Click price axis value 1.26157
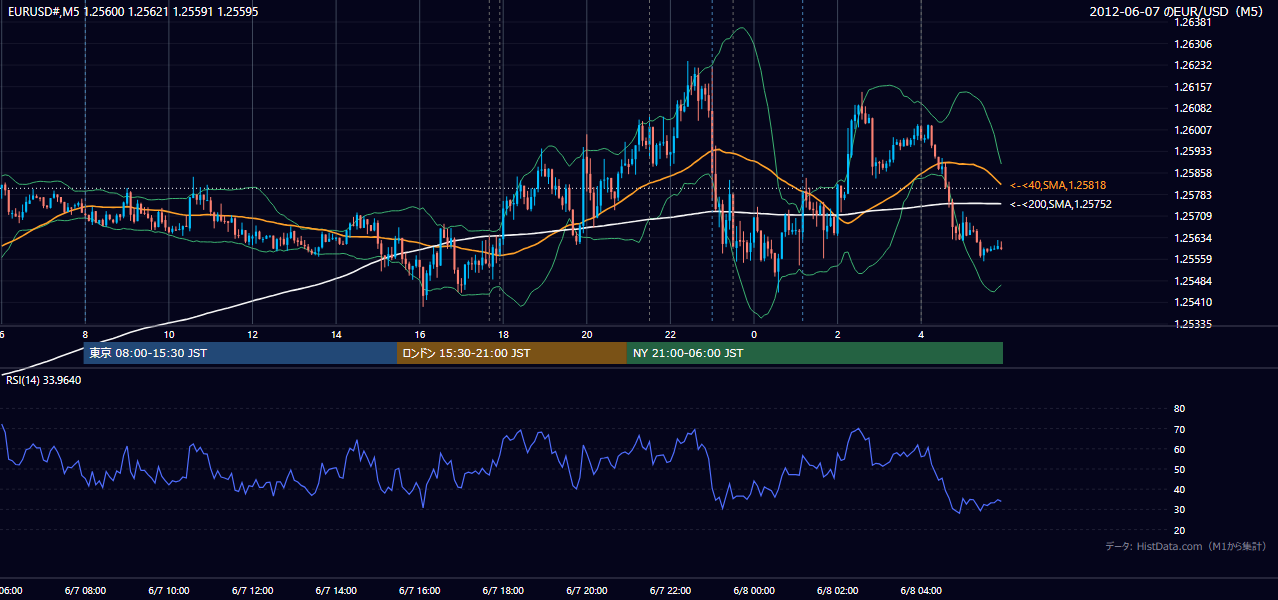This screenshot has width=1278, height=600. click(1194, 87)
